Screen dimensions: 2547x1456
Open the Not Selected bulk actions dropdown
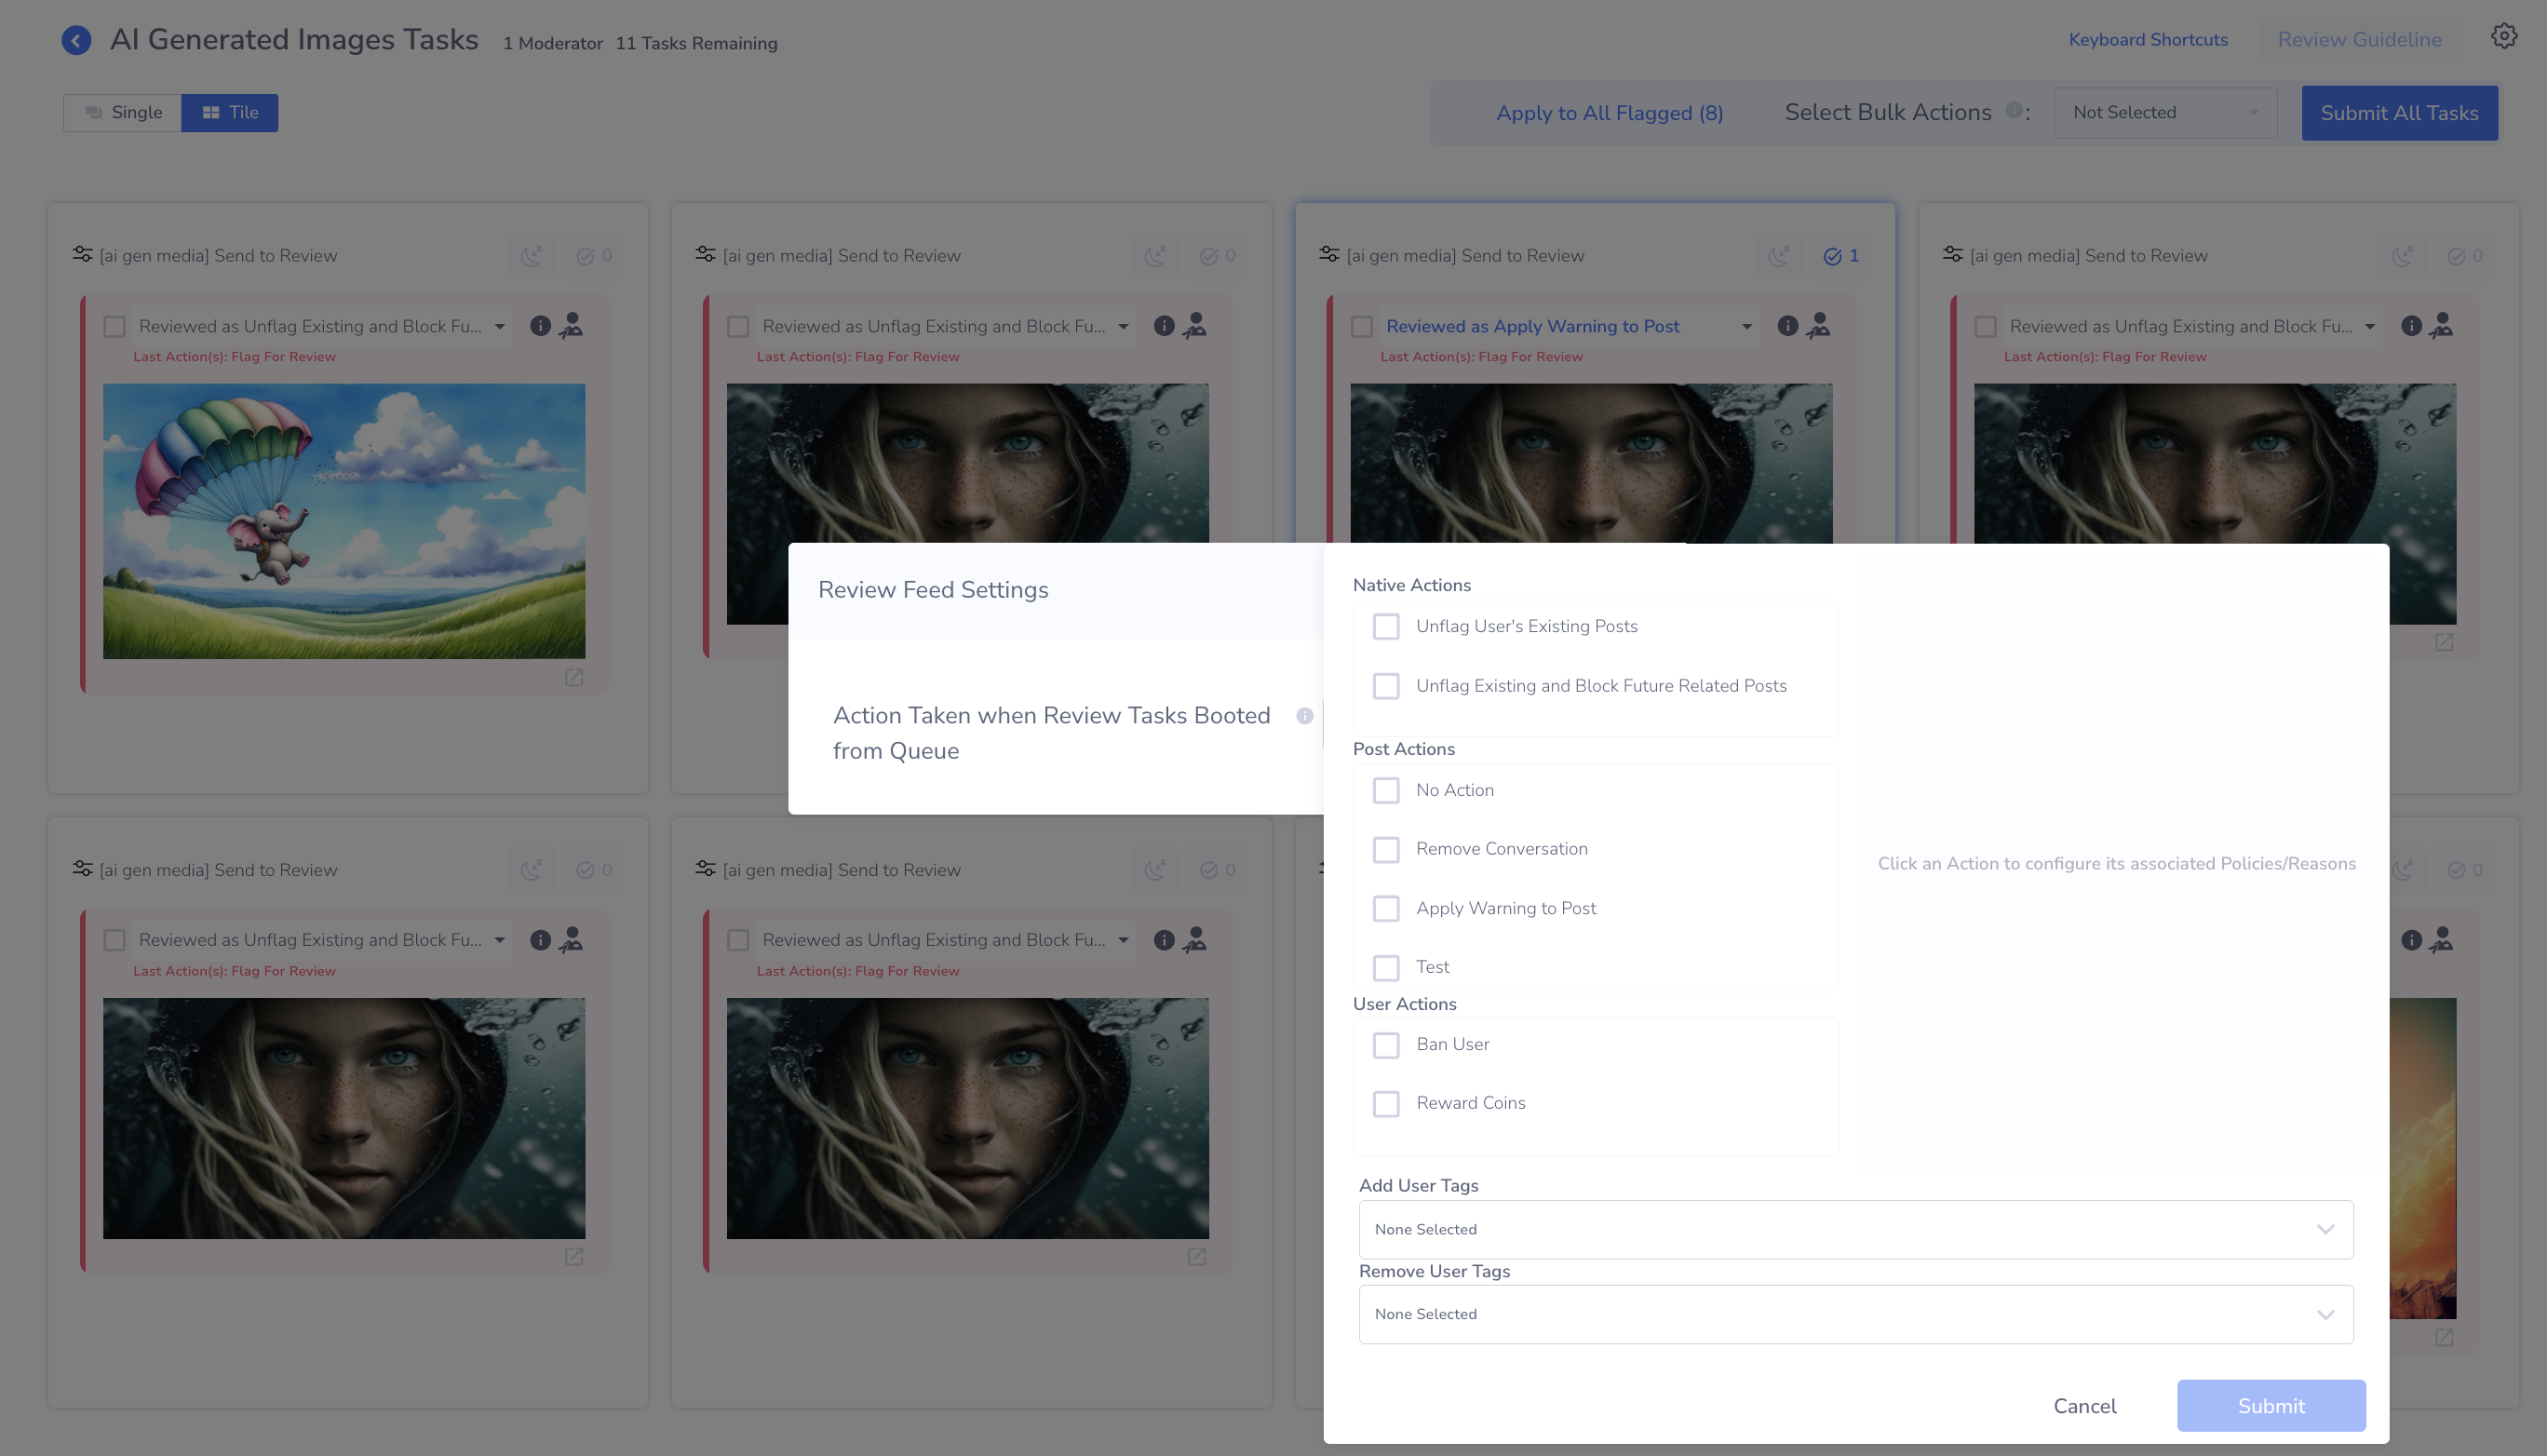pyautogui.click(x=2164, y=113)
